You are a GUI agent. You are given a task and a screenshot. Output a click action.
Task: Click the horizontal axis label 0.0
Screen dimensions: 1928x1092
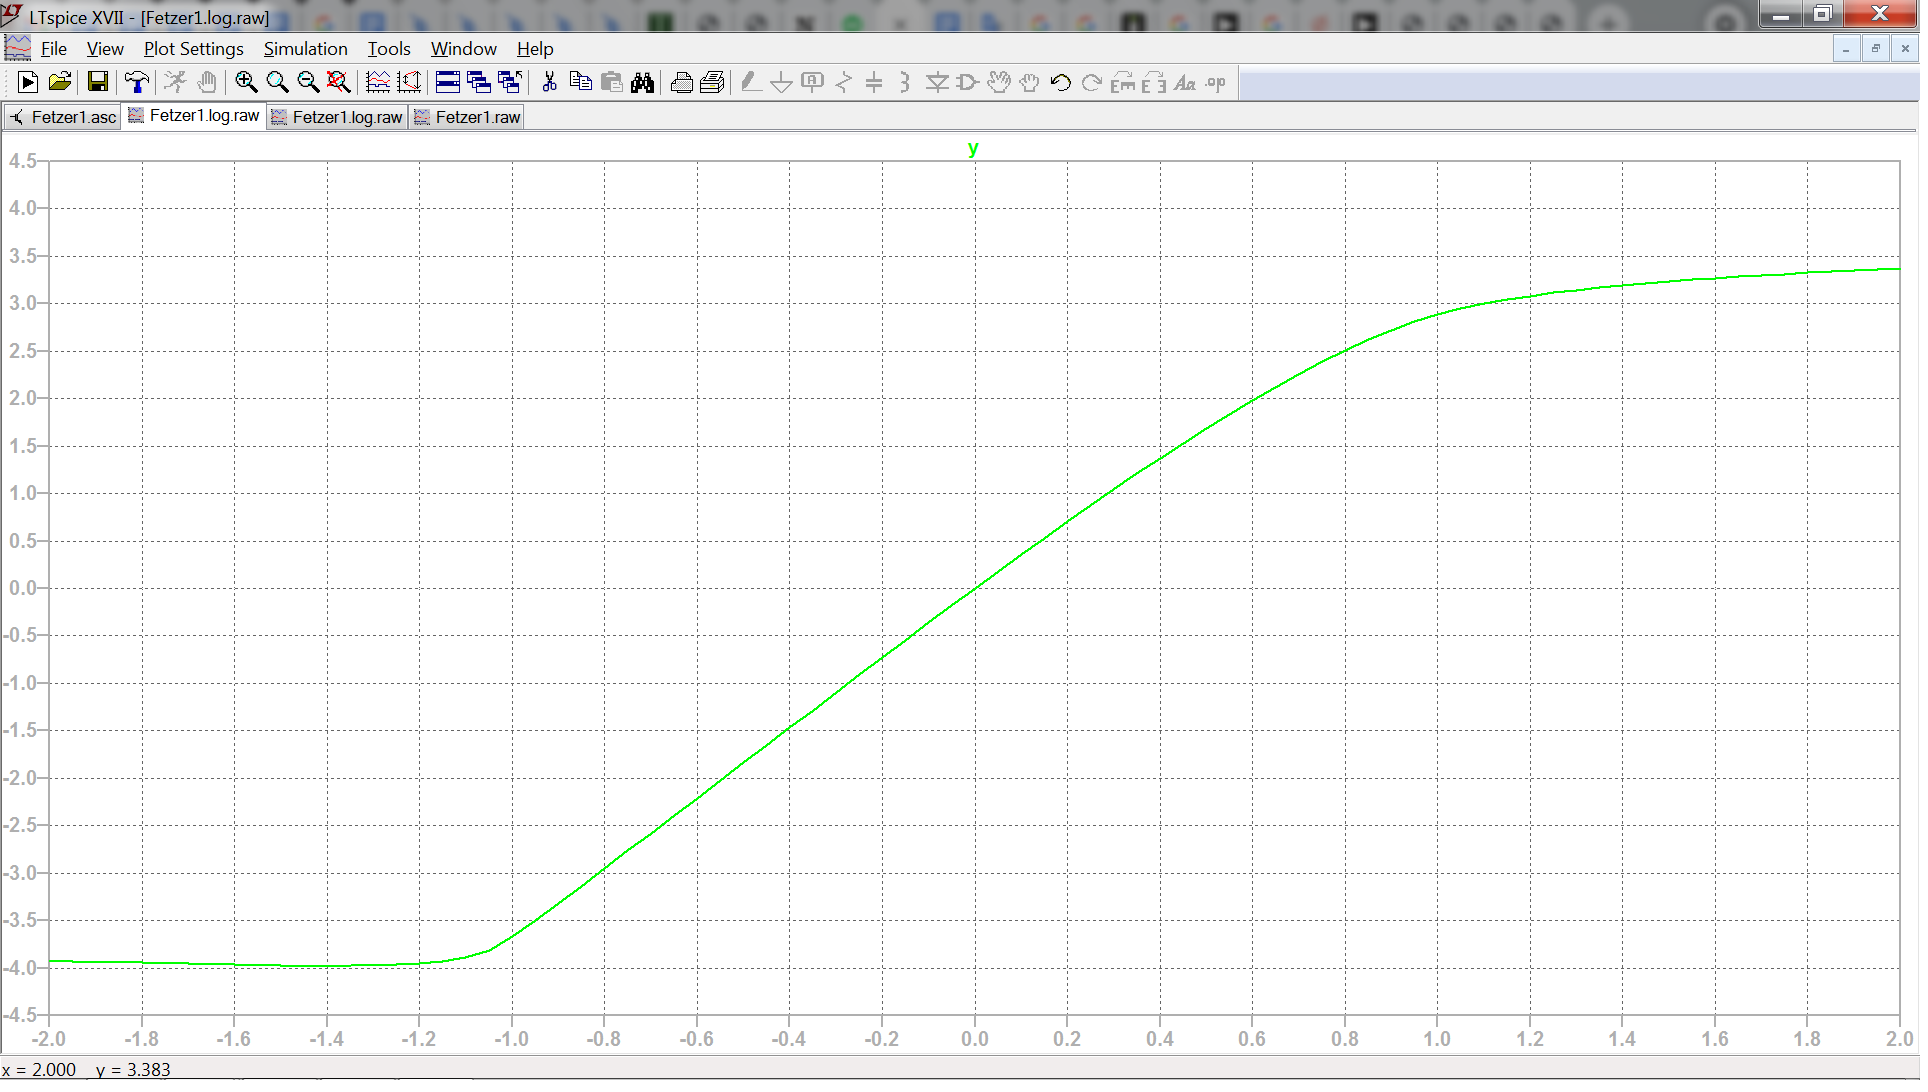(974, 1040)
